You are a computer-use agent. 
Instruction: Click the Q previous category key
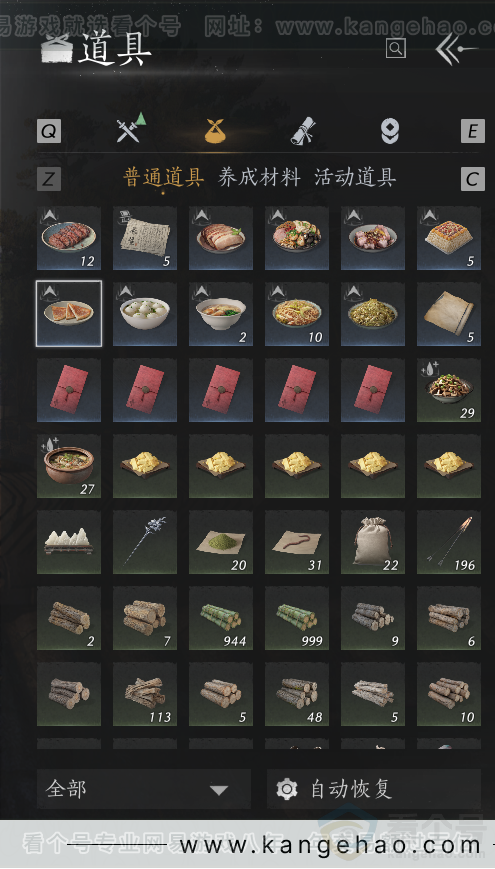(x=49, y=131)
